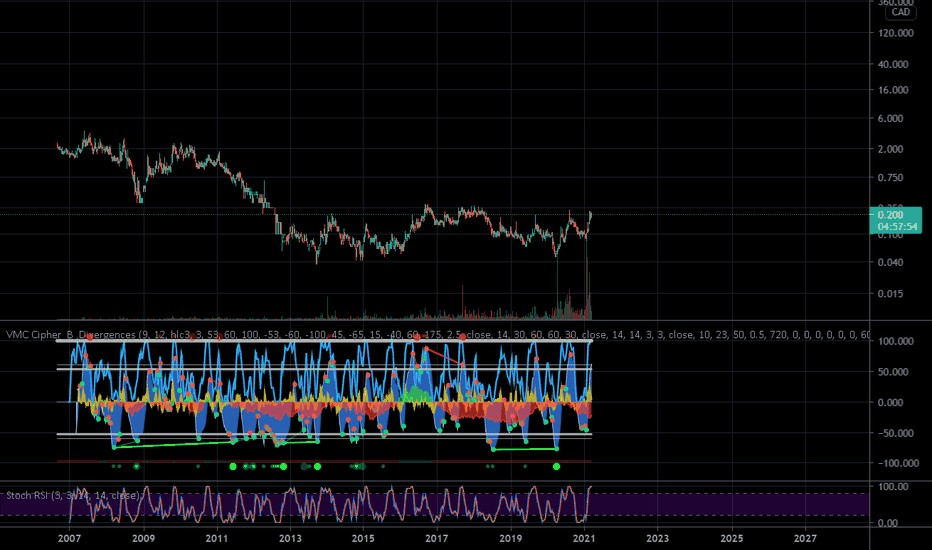Click the 2019 label on the time axis
This screenshot has height=550, width=932.
(x=511, y=538)
